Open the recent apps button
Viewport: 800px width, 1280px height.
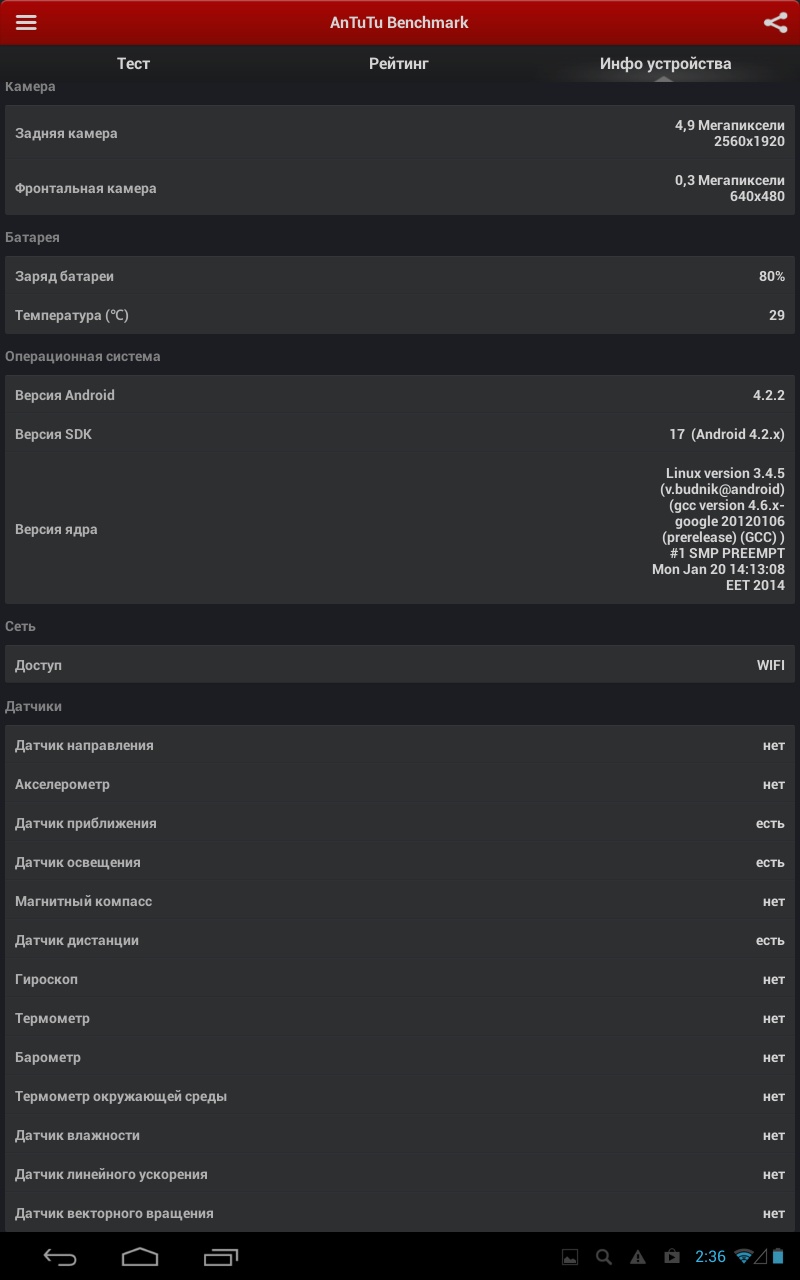click(x=221, y=1256)
